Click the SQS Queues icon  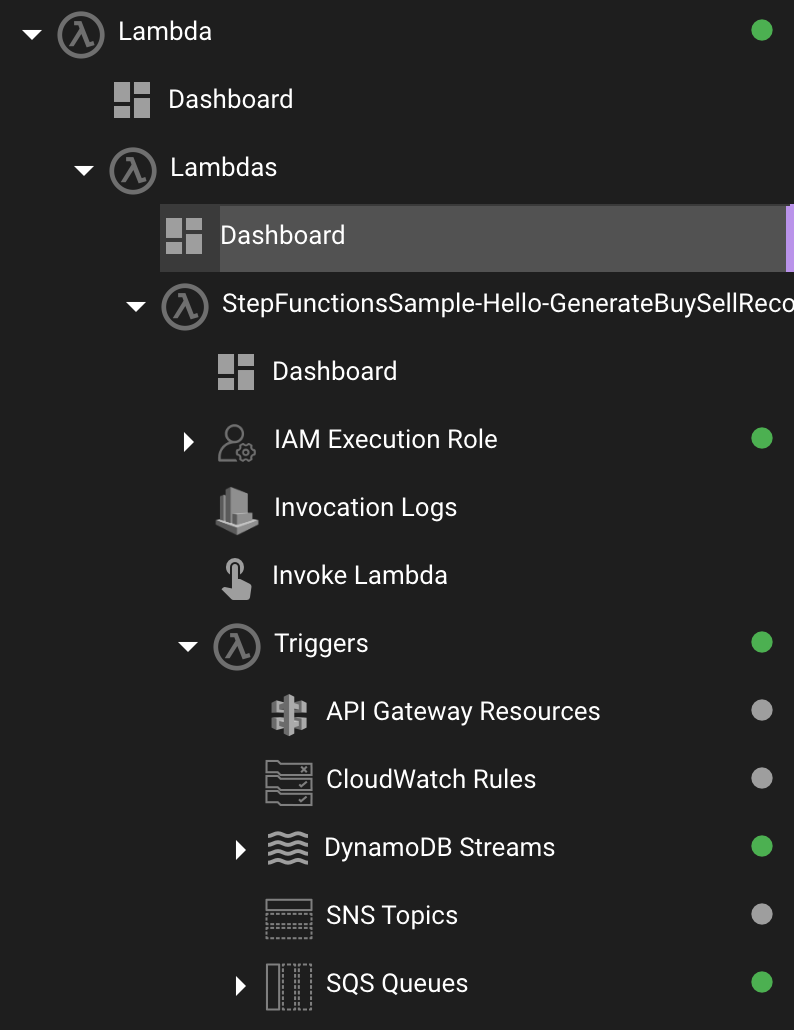(x=289, y=986)
